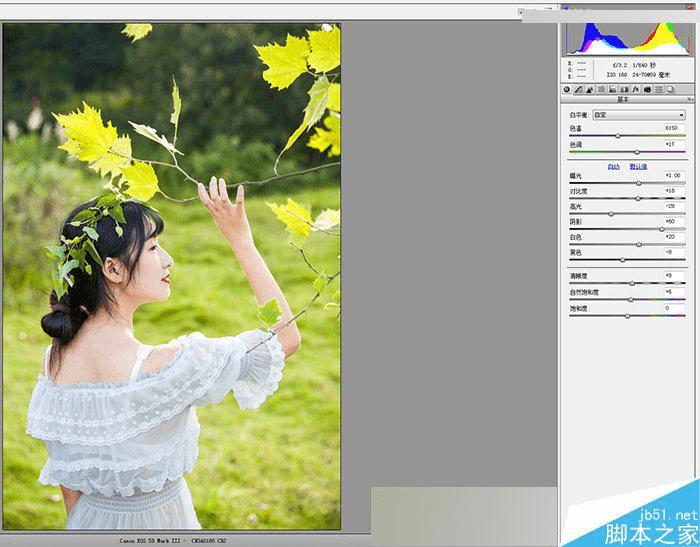The width and height of the screenshot is (700, 547).
Task: Click the 自然饱和度 value field
Action: [674, 292]
